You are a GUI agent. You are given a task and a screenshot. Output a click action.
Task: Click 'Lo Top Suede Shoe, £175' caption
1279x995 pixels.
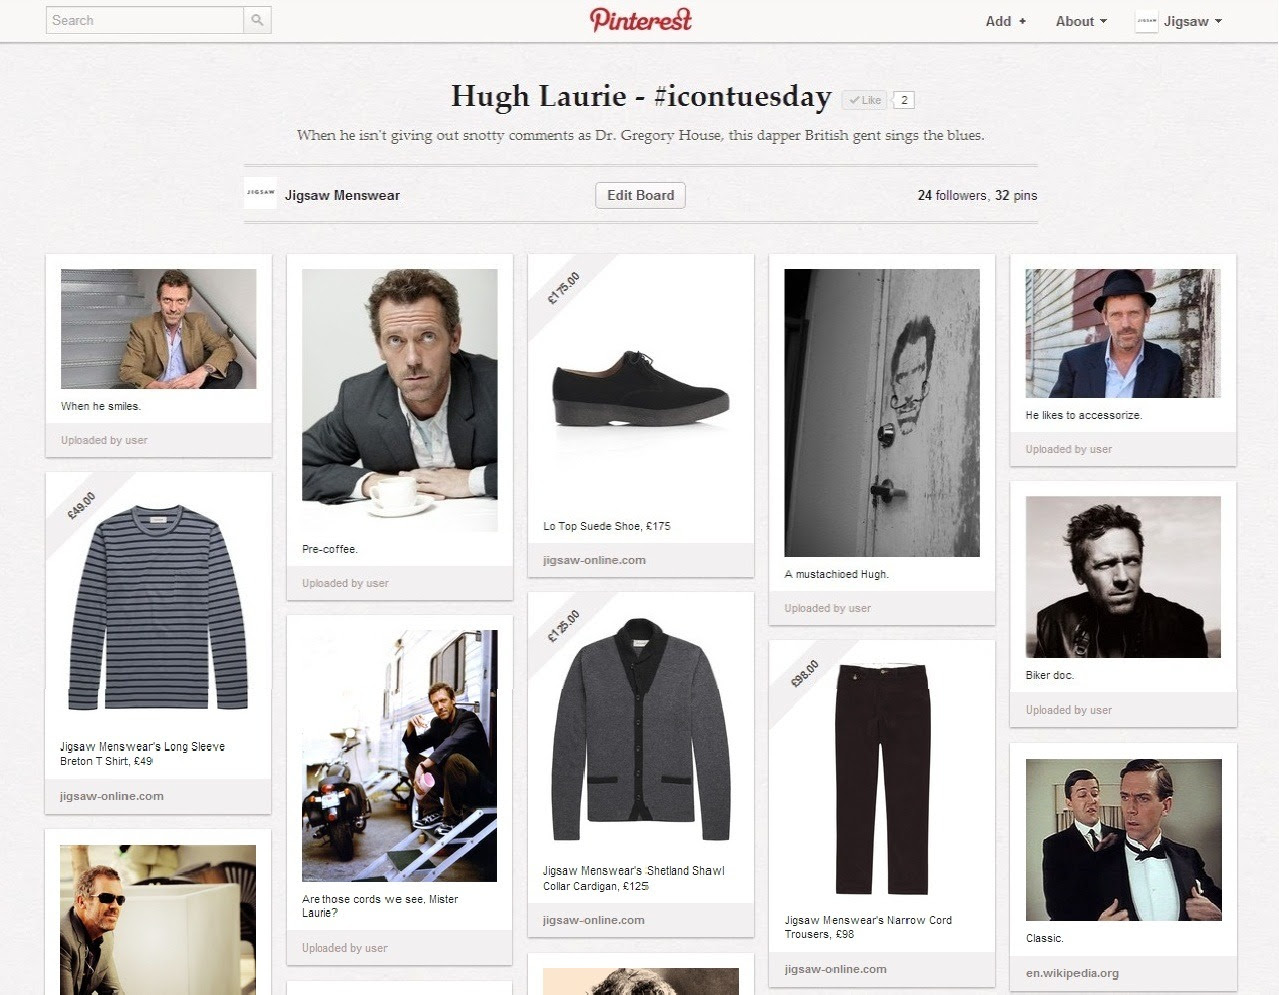pos(607,526)
